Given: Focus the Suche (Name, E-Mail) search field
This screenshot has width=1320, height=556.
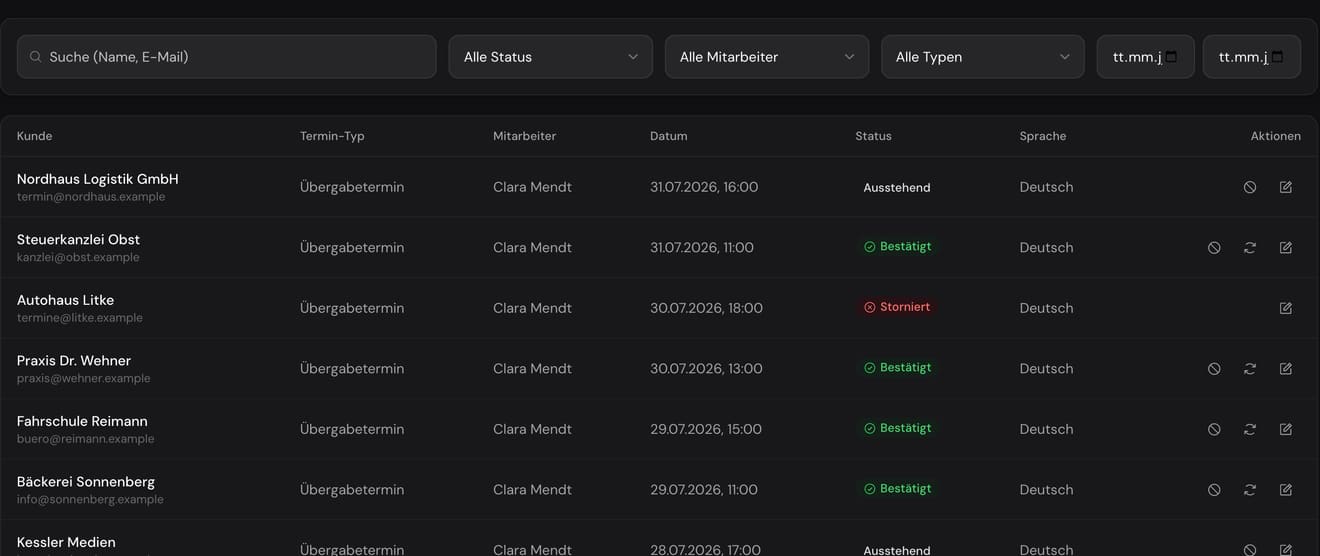Looking at the screenshot, I should 227,57.
